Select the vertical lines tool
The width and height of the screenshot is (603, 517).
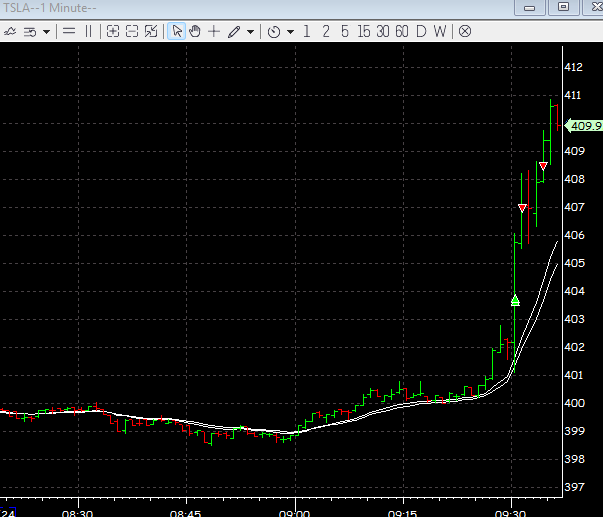coord(88,31)
